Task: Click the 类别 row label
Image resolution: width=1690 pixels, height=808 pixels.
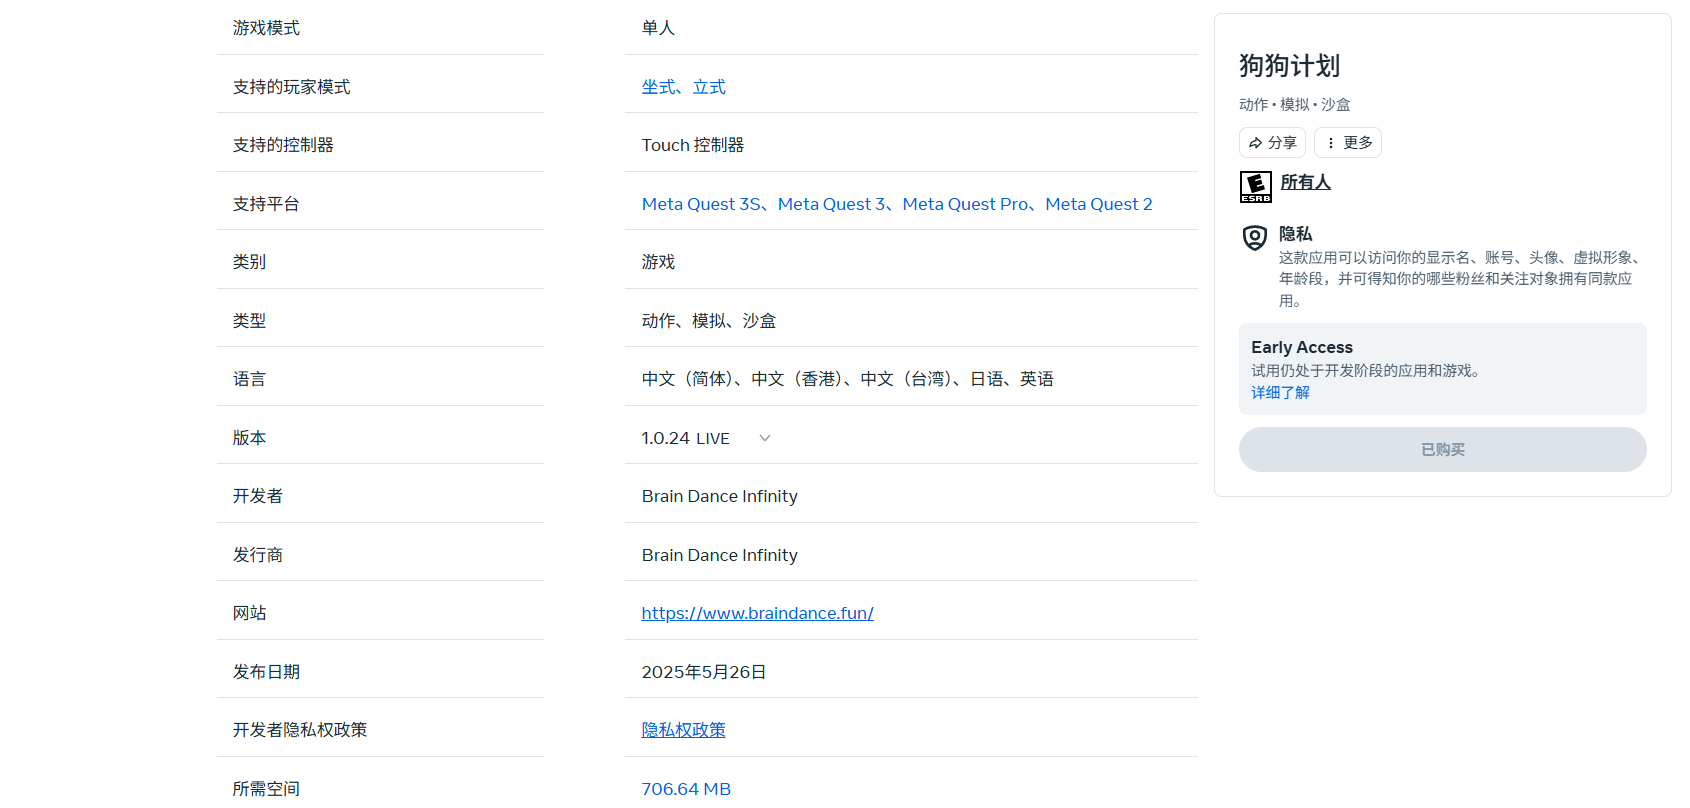Action: [x=249, y=262]
